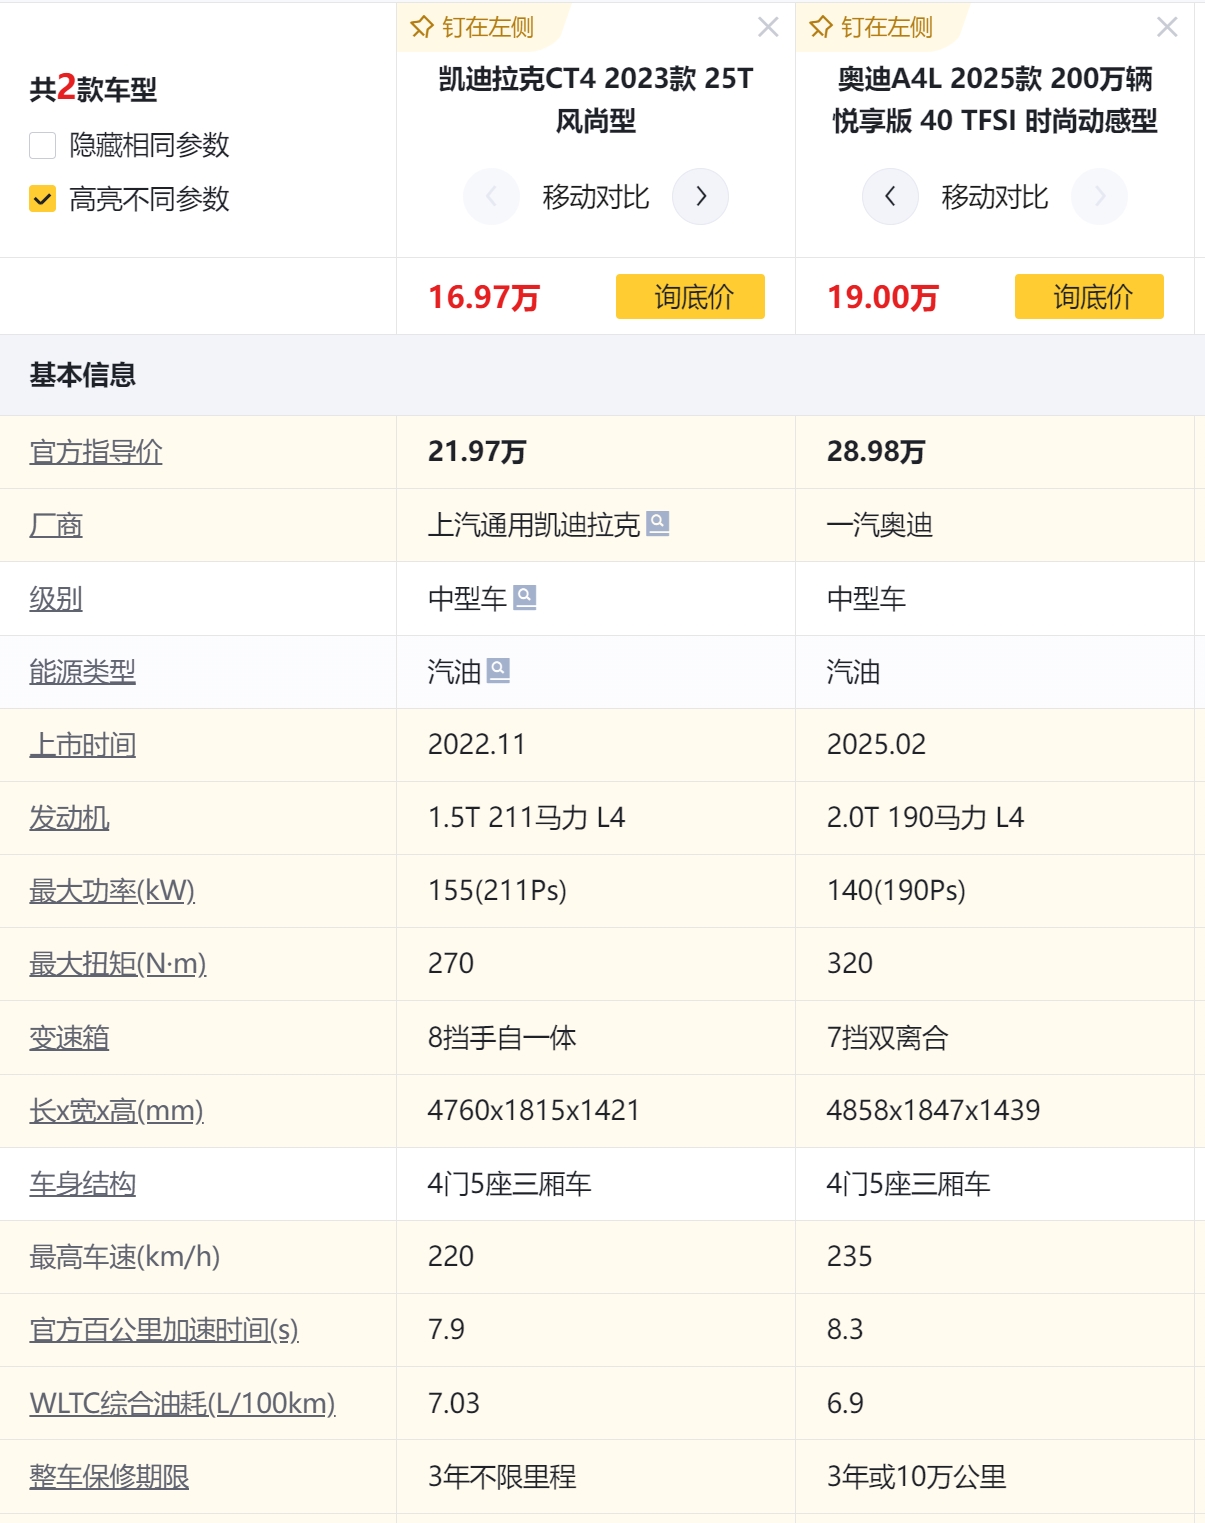Open the 官方指导价 parameter link
The height and width of the screenshot is (1523, 1205).
tap(96, 452)
